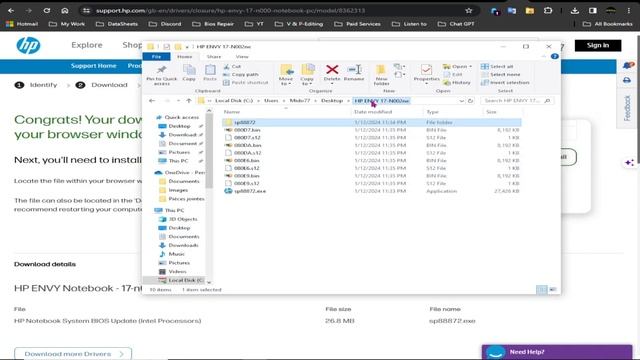Click the Search HP ENVY 17 search box
The height and width of the screenshot is (360, 640).
point(517,101)
